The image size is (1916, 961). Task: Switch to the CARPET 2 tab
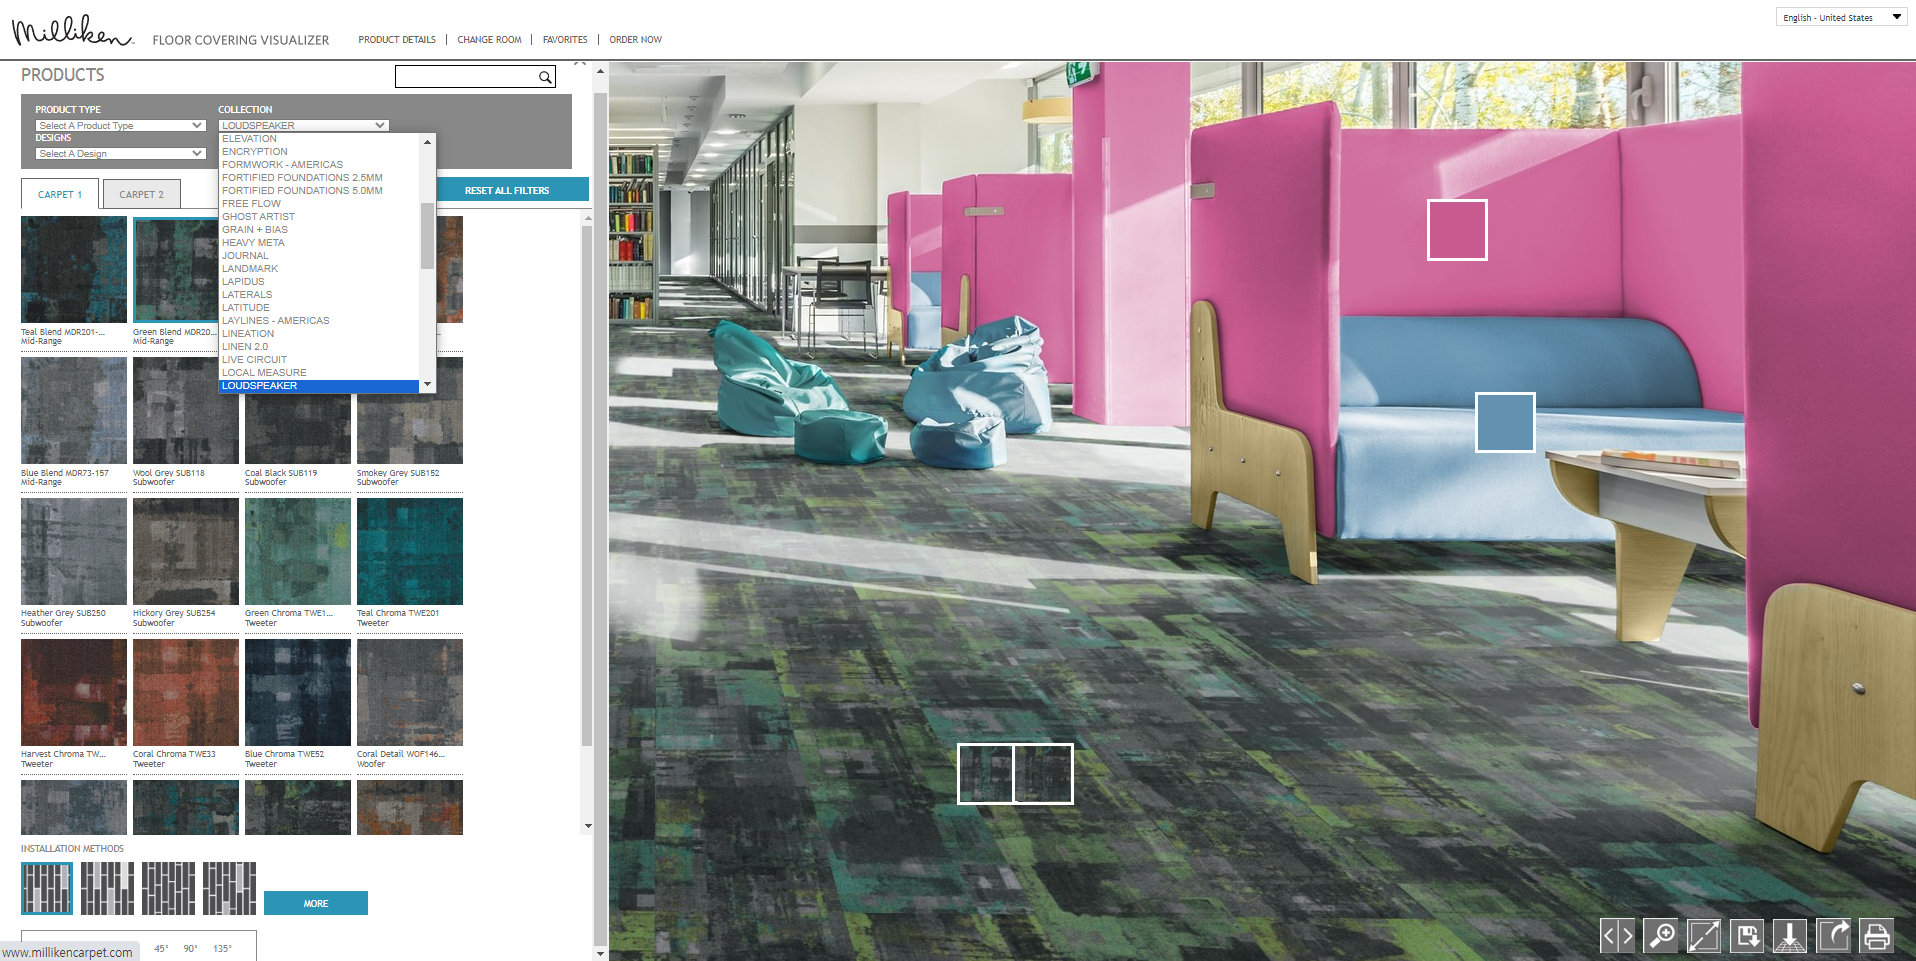click(x=141, y=194)
